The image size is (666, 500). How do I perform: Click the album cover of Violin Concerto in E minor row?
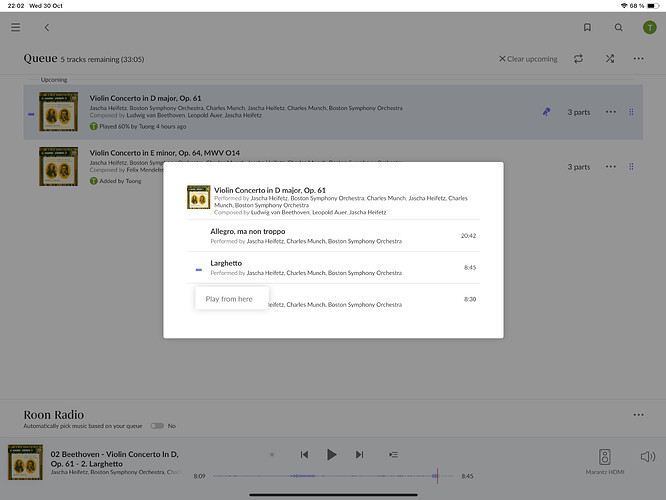[x=59, y=166]
